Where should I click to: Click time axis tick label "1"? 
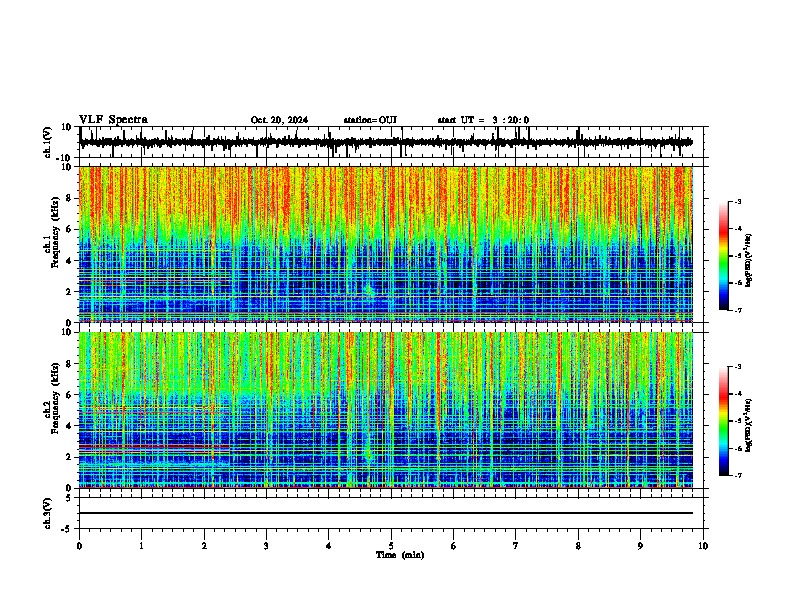tap(141, 546)
